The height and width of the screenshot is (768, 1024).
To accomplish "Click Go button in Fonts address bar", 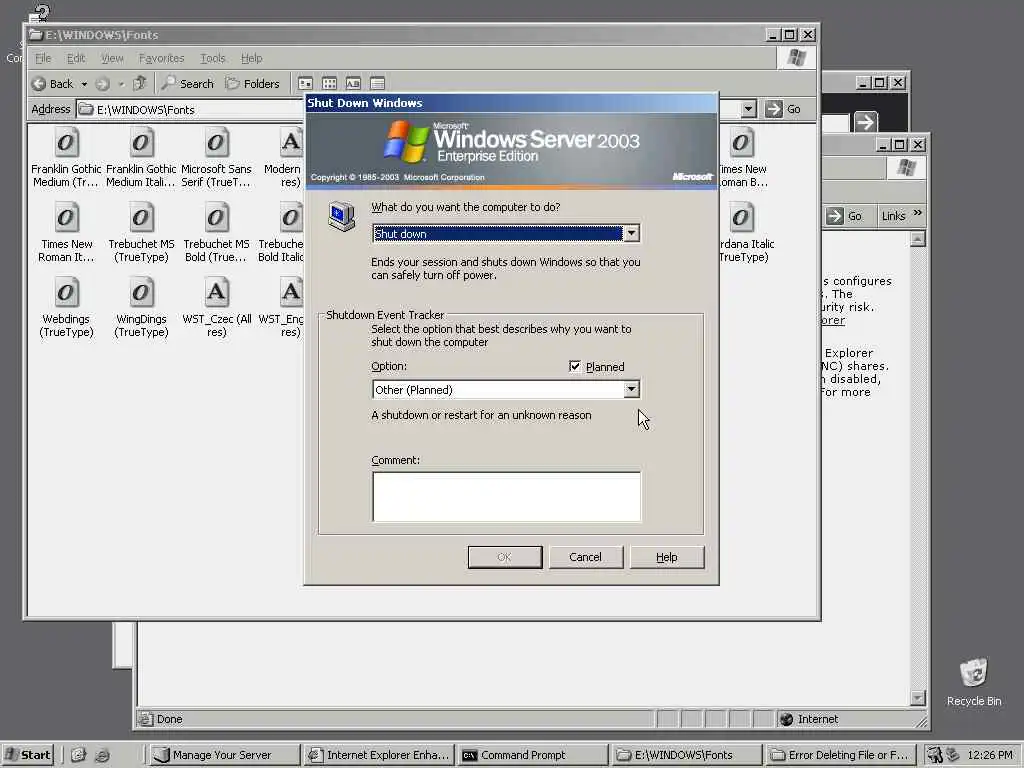I will [783, 109].
